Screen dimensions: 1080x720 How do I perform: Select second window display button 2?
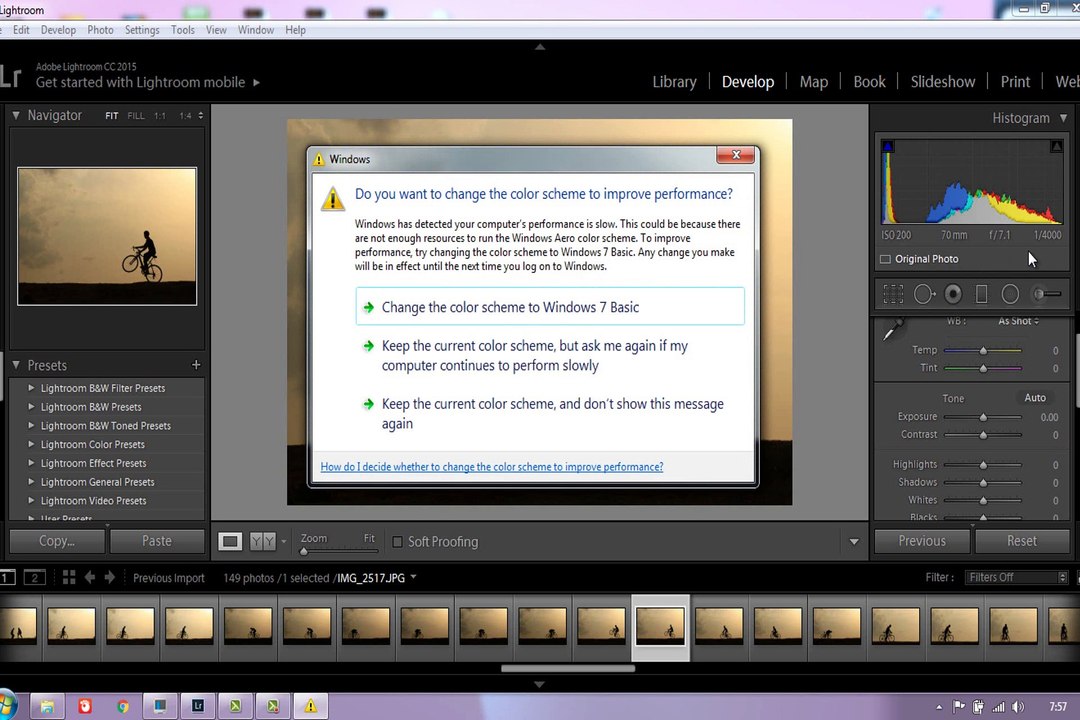coord(34,577)
